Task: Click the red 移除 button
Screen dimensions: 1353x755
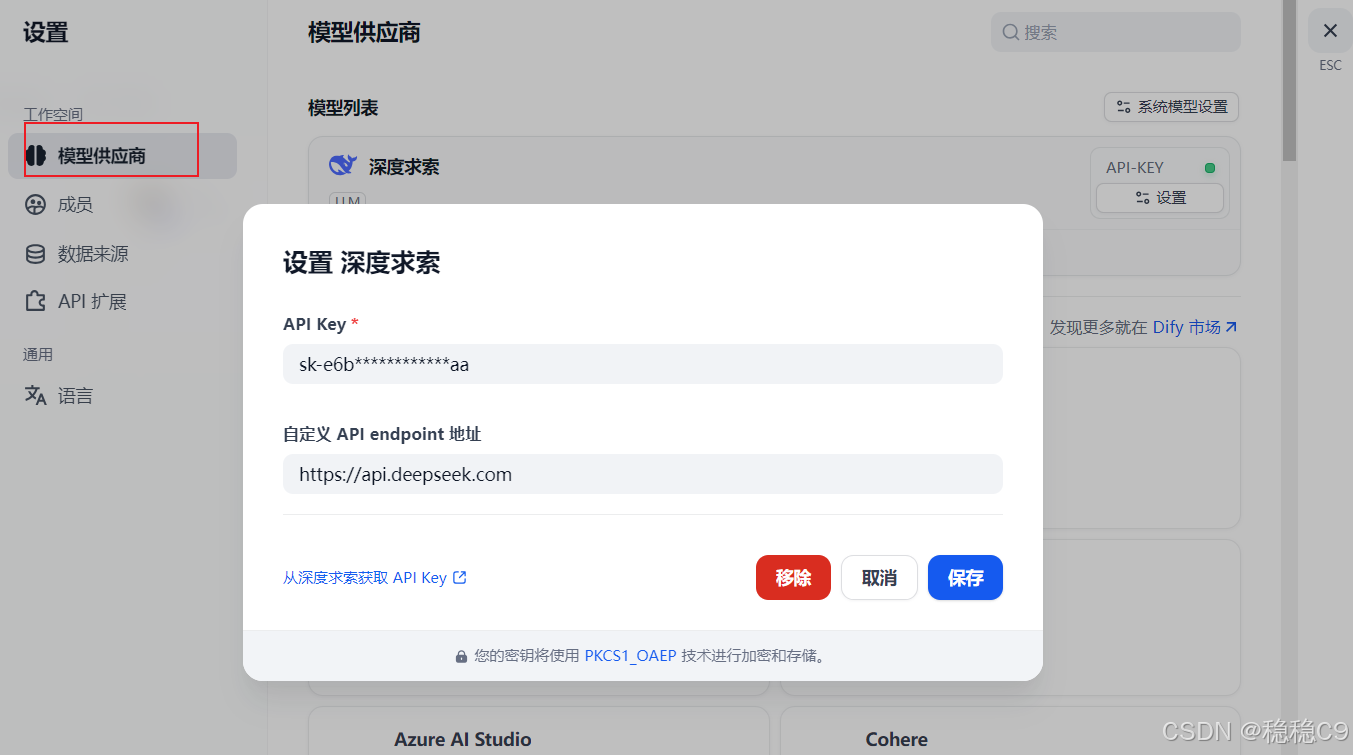Action: 793,578
